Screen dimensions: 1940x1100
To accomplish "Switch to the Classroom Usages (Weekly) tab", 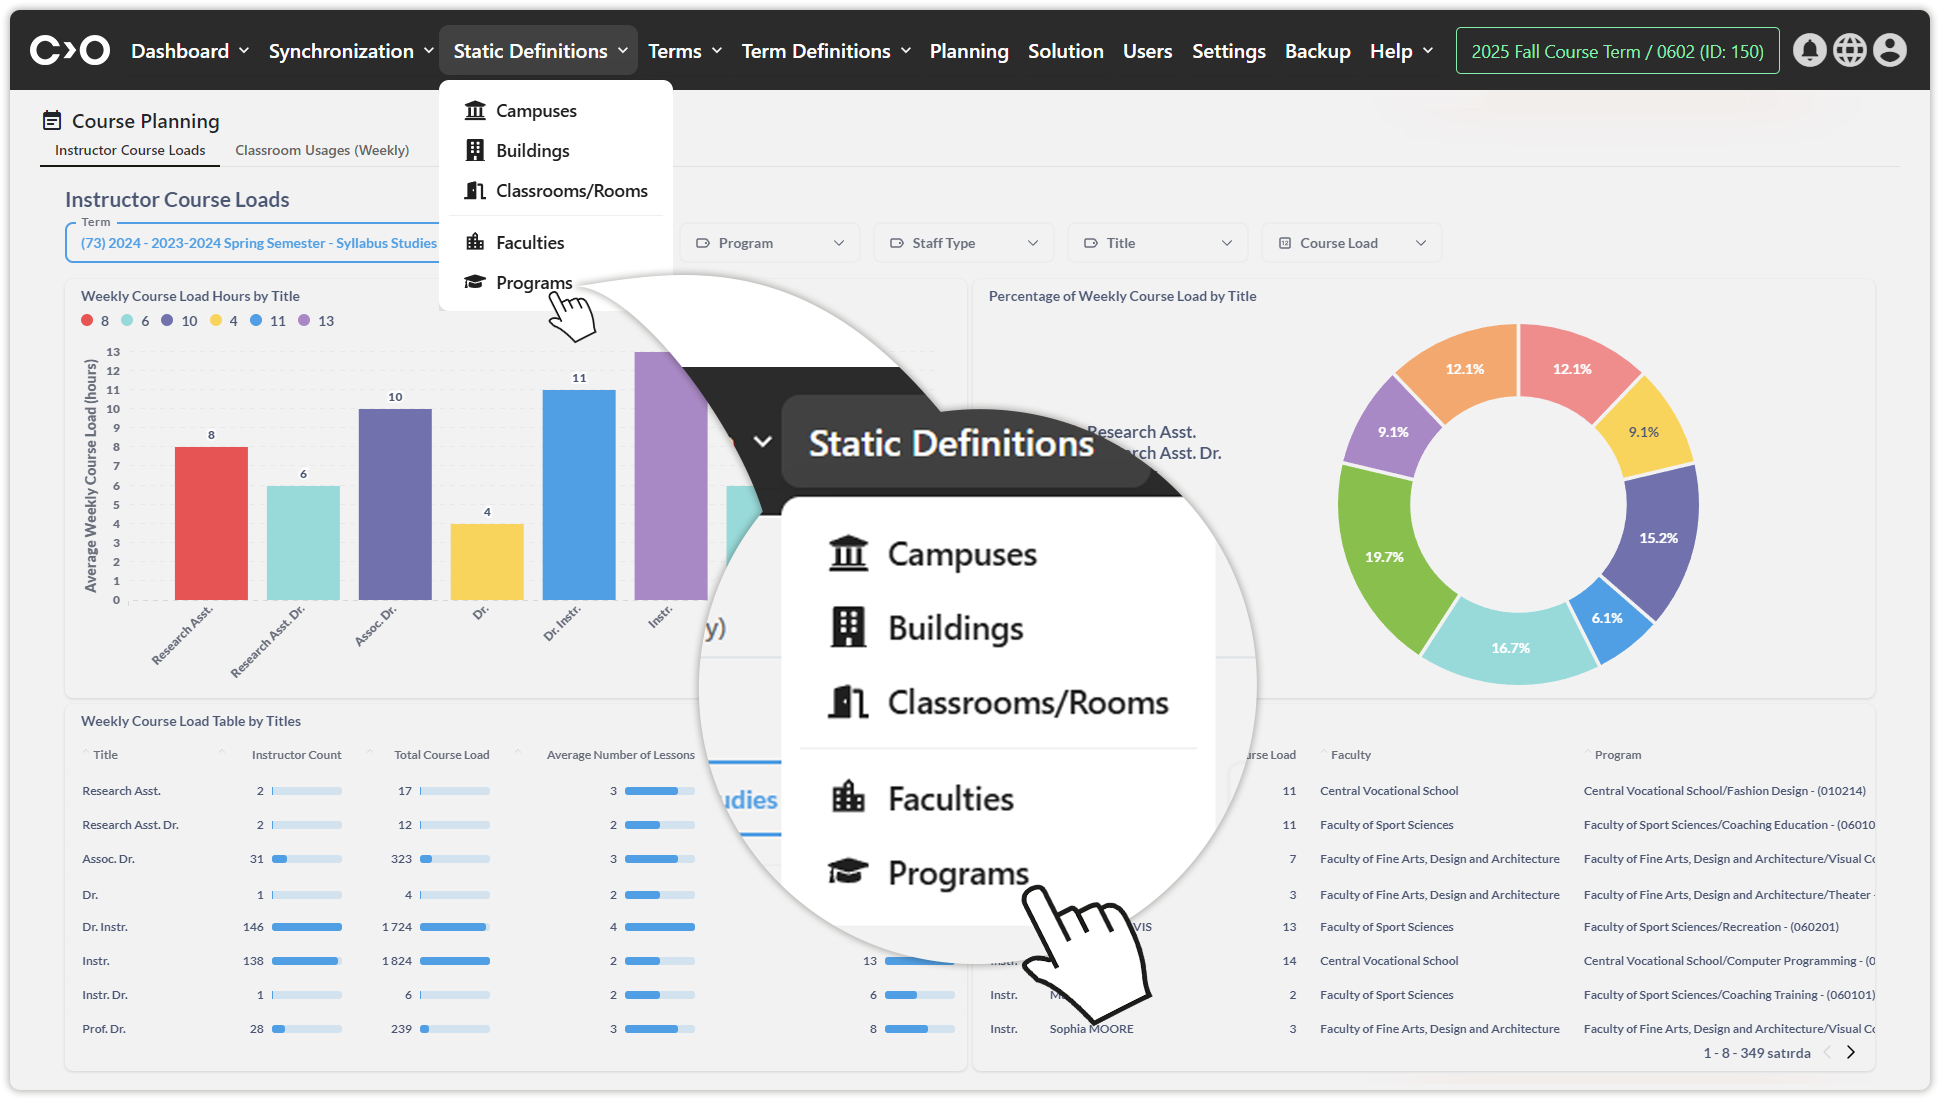I will point(322,150).
